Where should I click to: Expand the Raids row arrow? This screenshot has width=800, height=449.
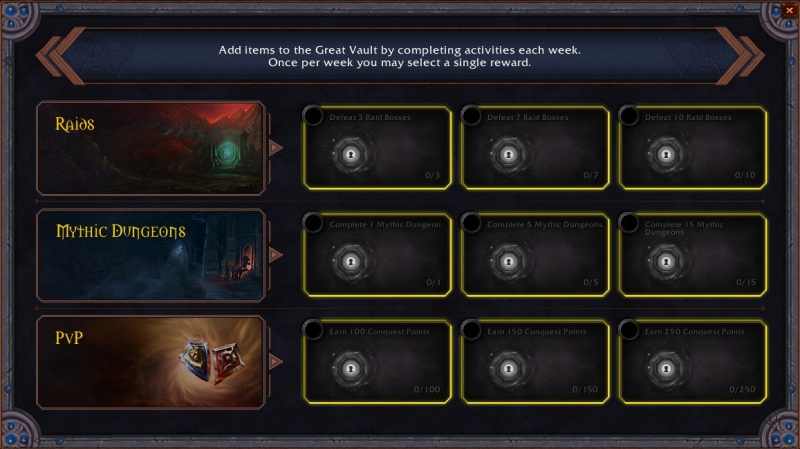coord(276,148)
